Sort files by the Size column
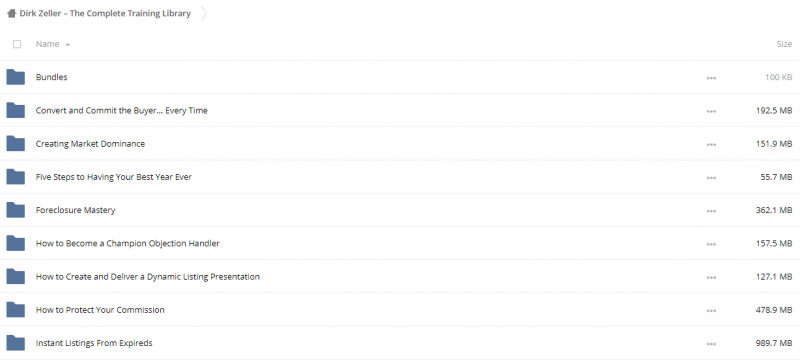Image resolution: width=800 pixels, height=361 pixels. click(784, 44)
